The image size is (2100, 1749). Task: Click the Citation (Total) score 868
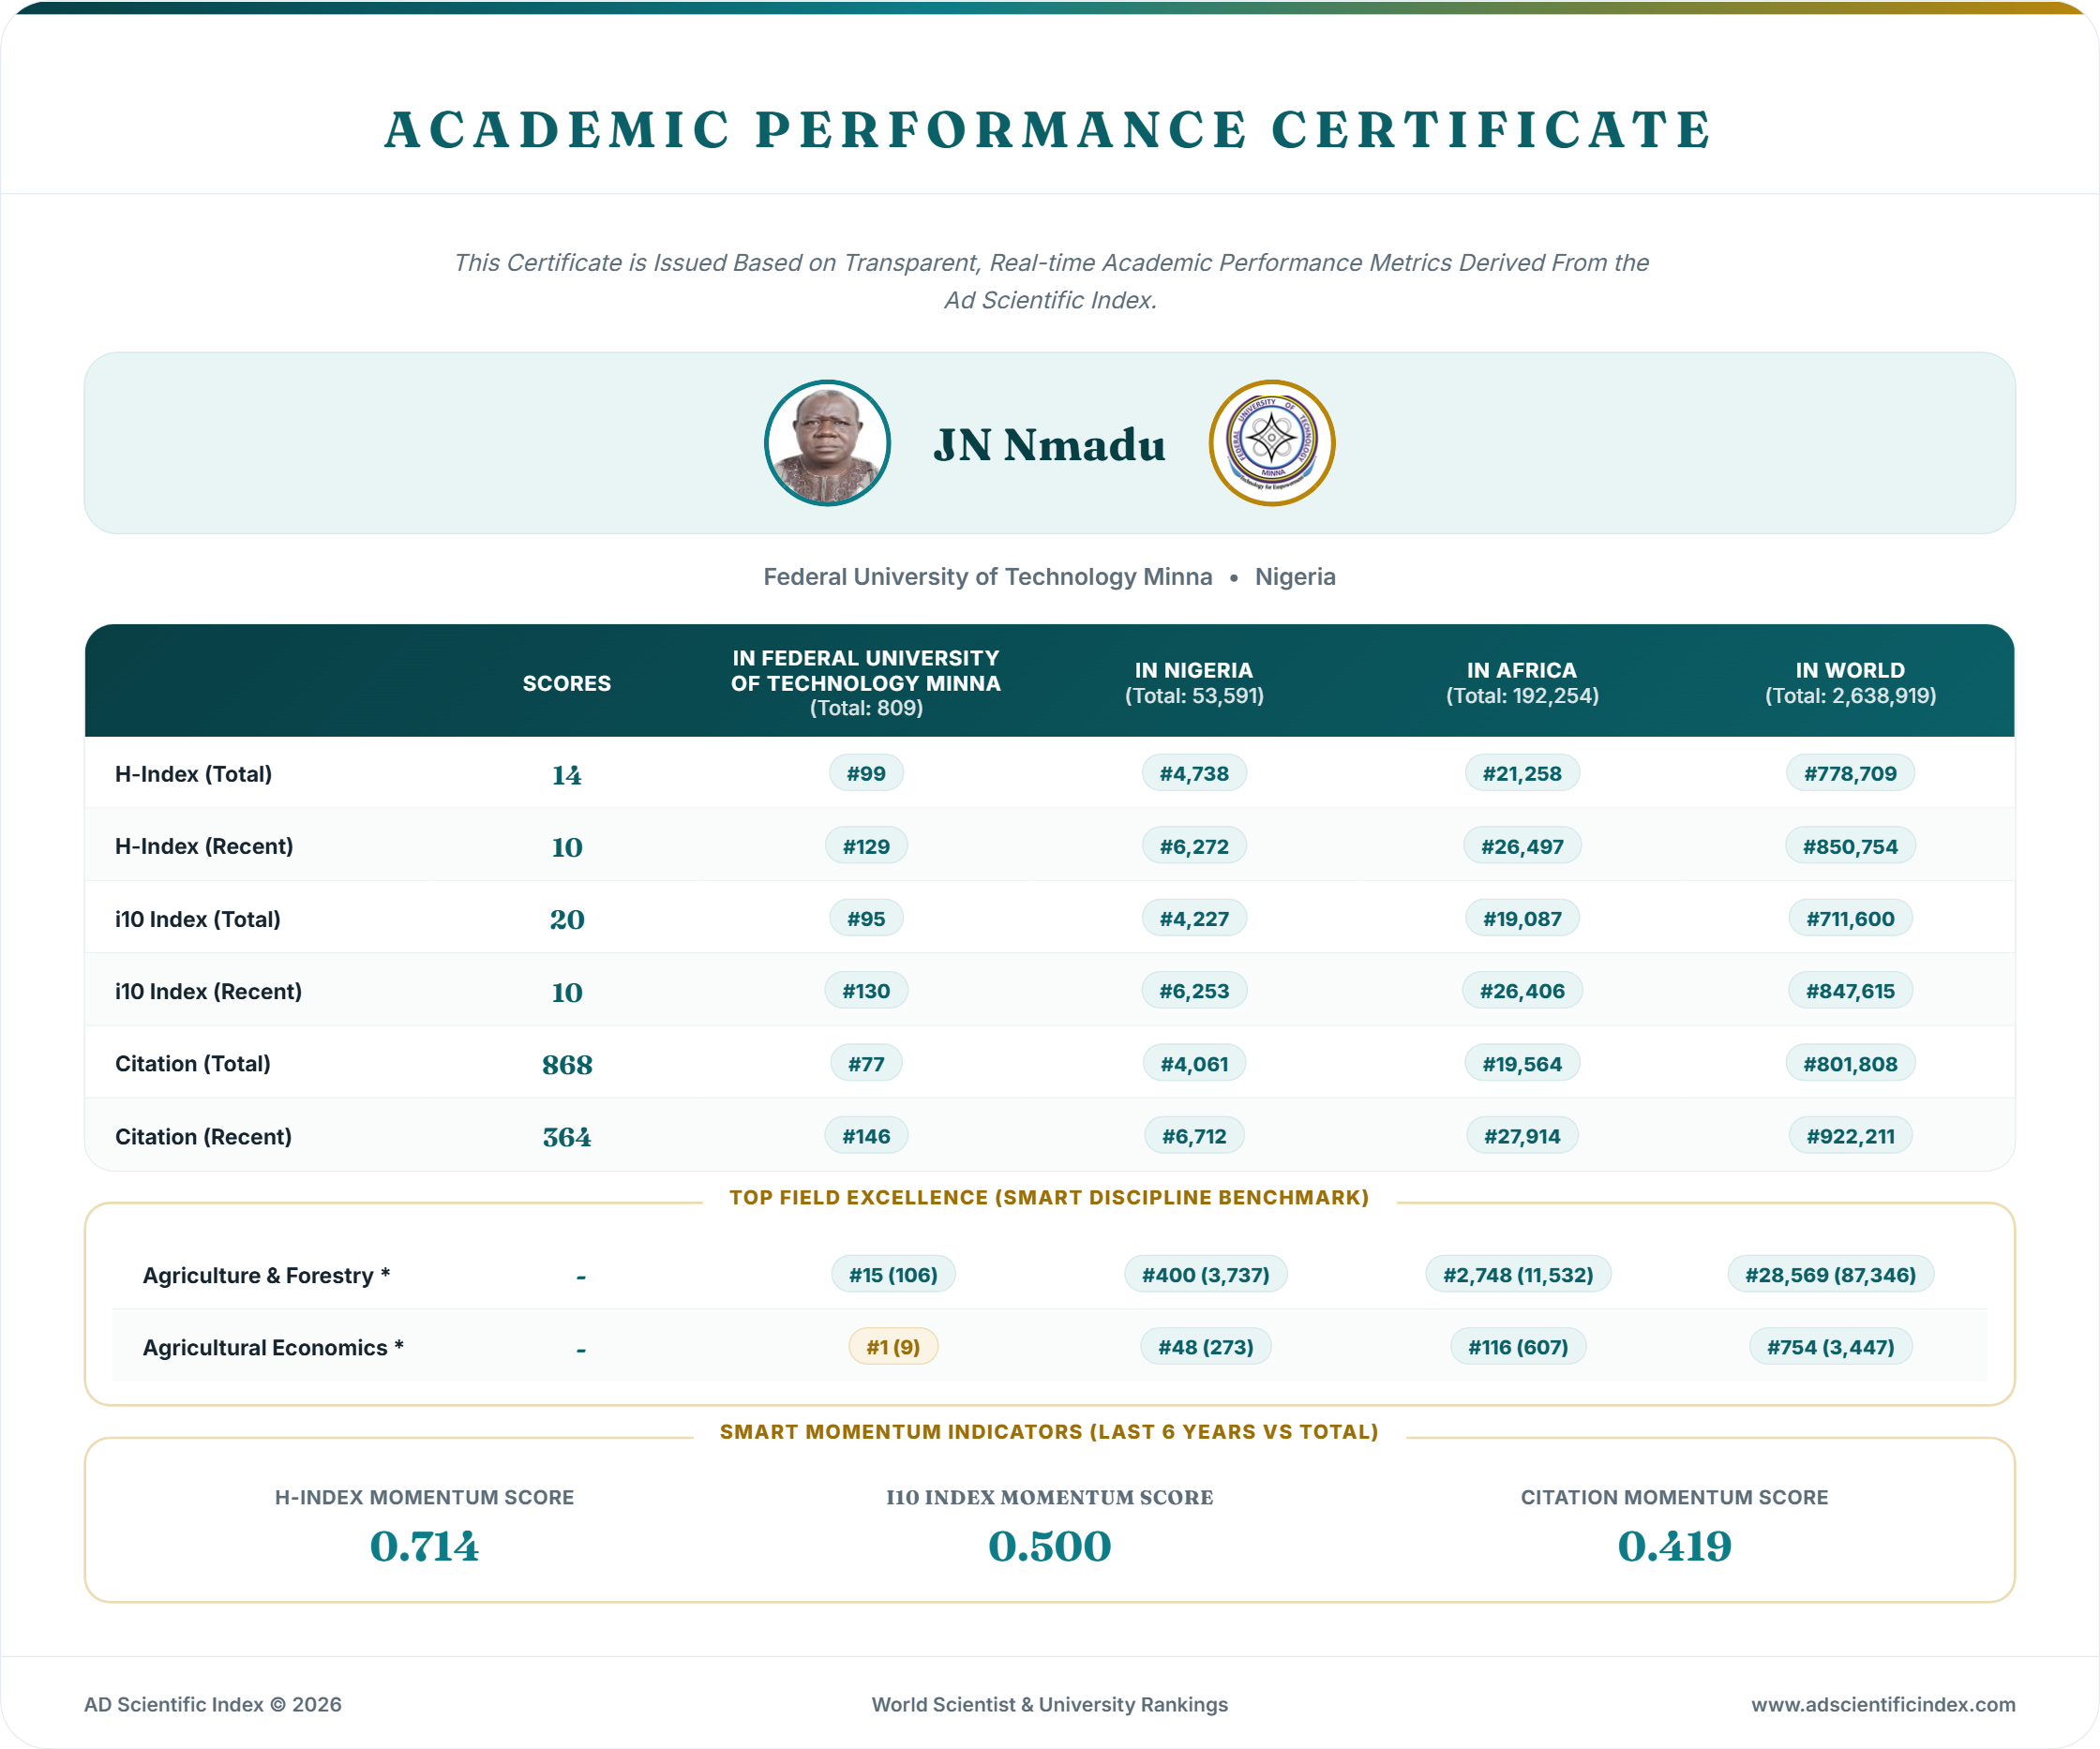[x=567, y=1065]
